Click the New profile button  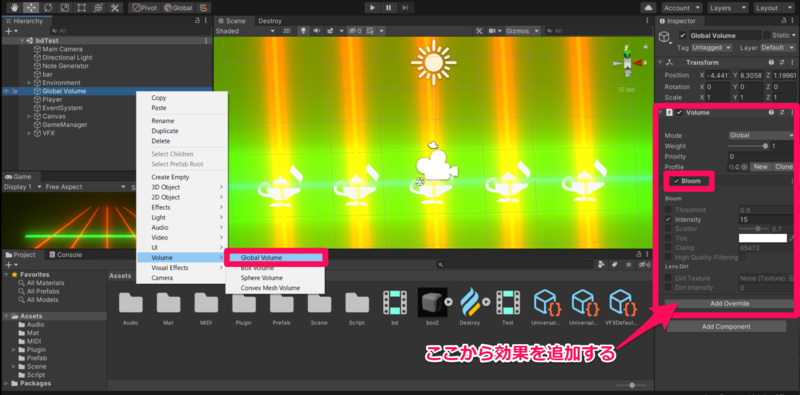pyautogui.click(x=761, y=167)
